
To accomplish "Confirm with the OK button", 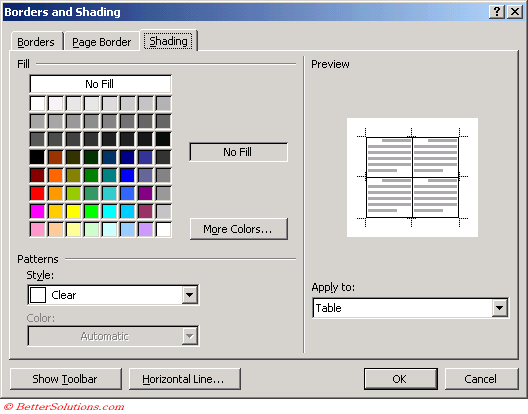I will [401, 379].
